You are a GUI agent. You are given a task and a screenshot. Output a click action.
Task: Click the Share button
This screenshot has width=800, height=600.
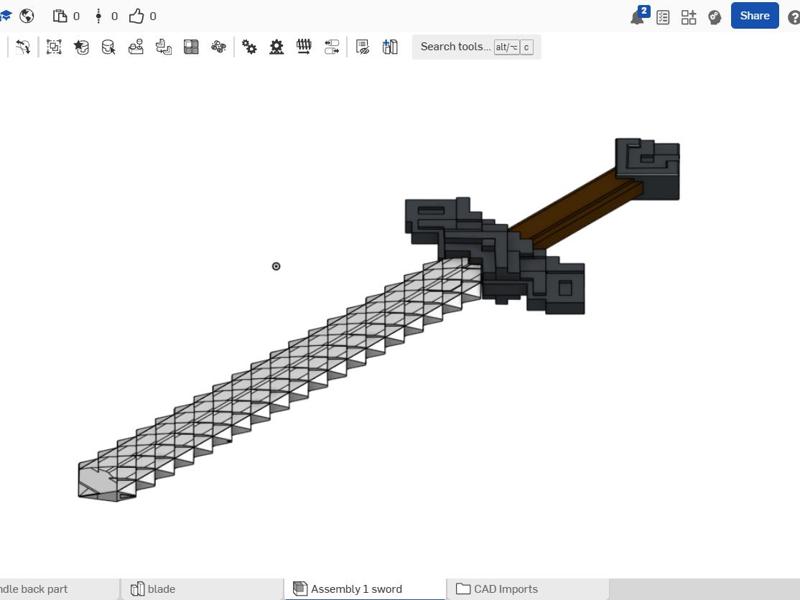click(x=755, y=15)
